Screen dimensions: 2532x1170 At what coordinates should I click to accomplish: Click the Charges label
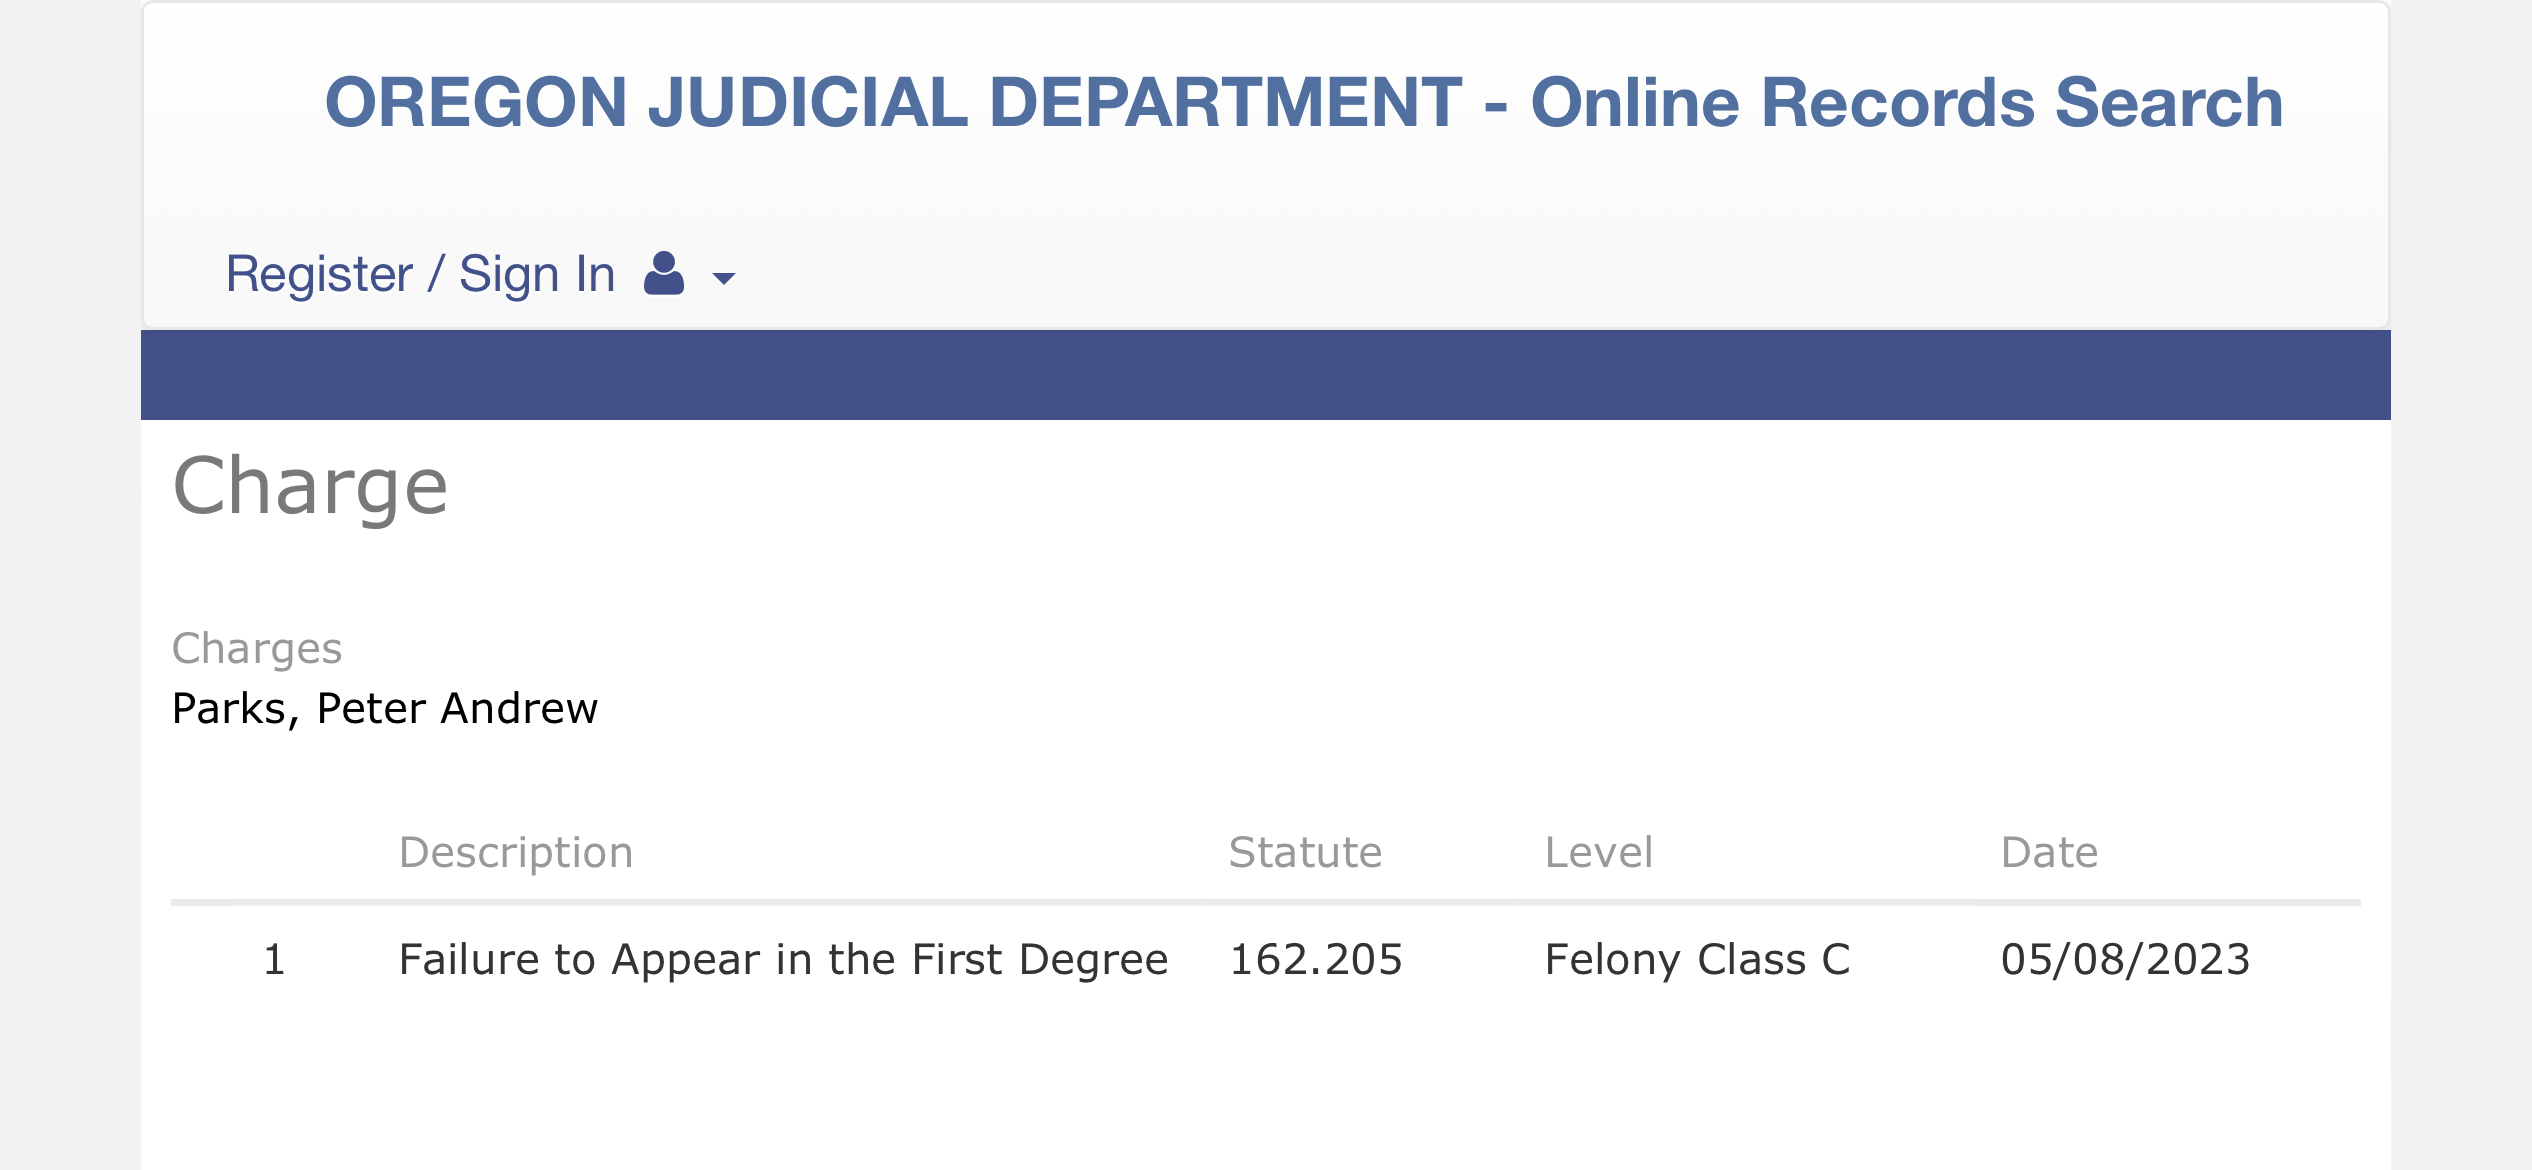click(x=257, y=649)
